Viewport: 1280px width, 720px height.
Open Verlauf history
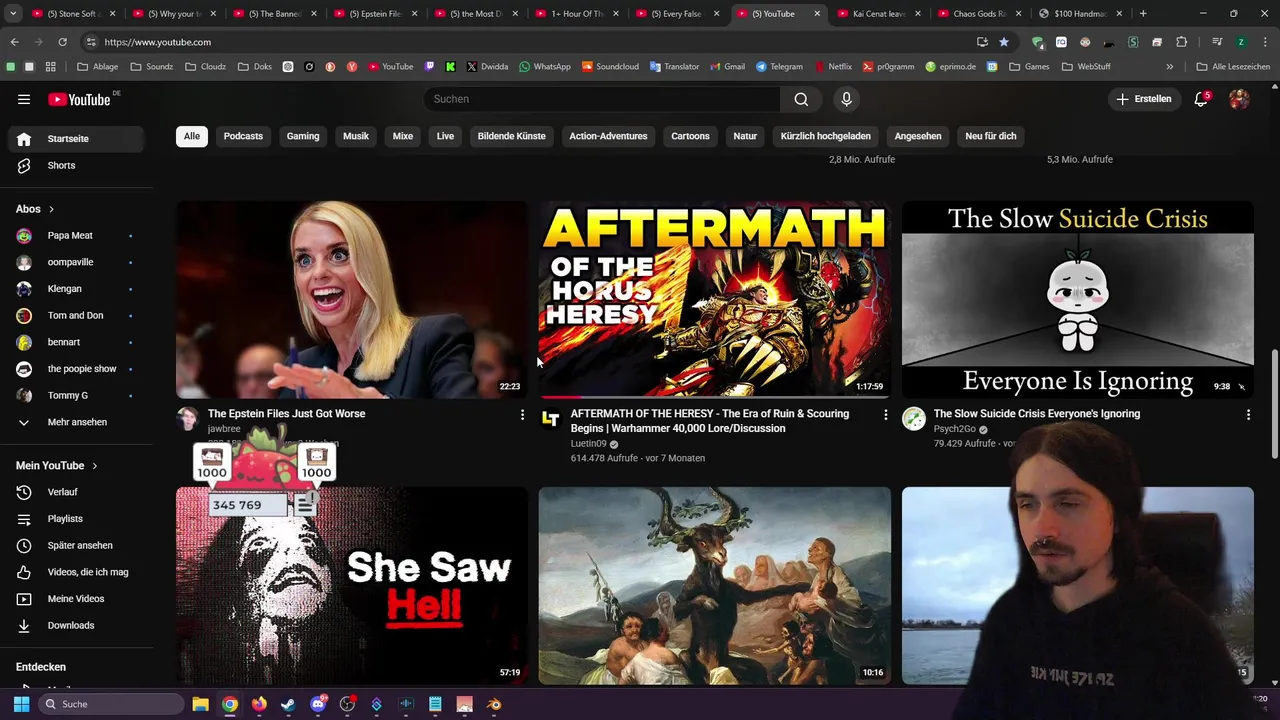76,492
